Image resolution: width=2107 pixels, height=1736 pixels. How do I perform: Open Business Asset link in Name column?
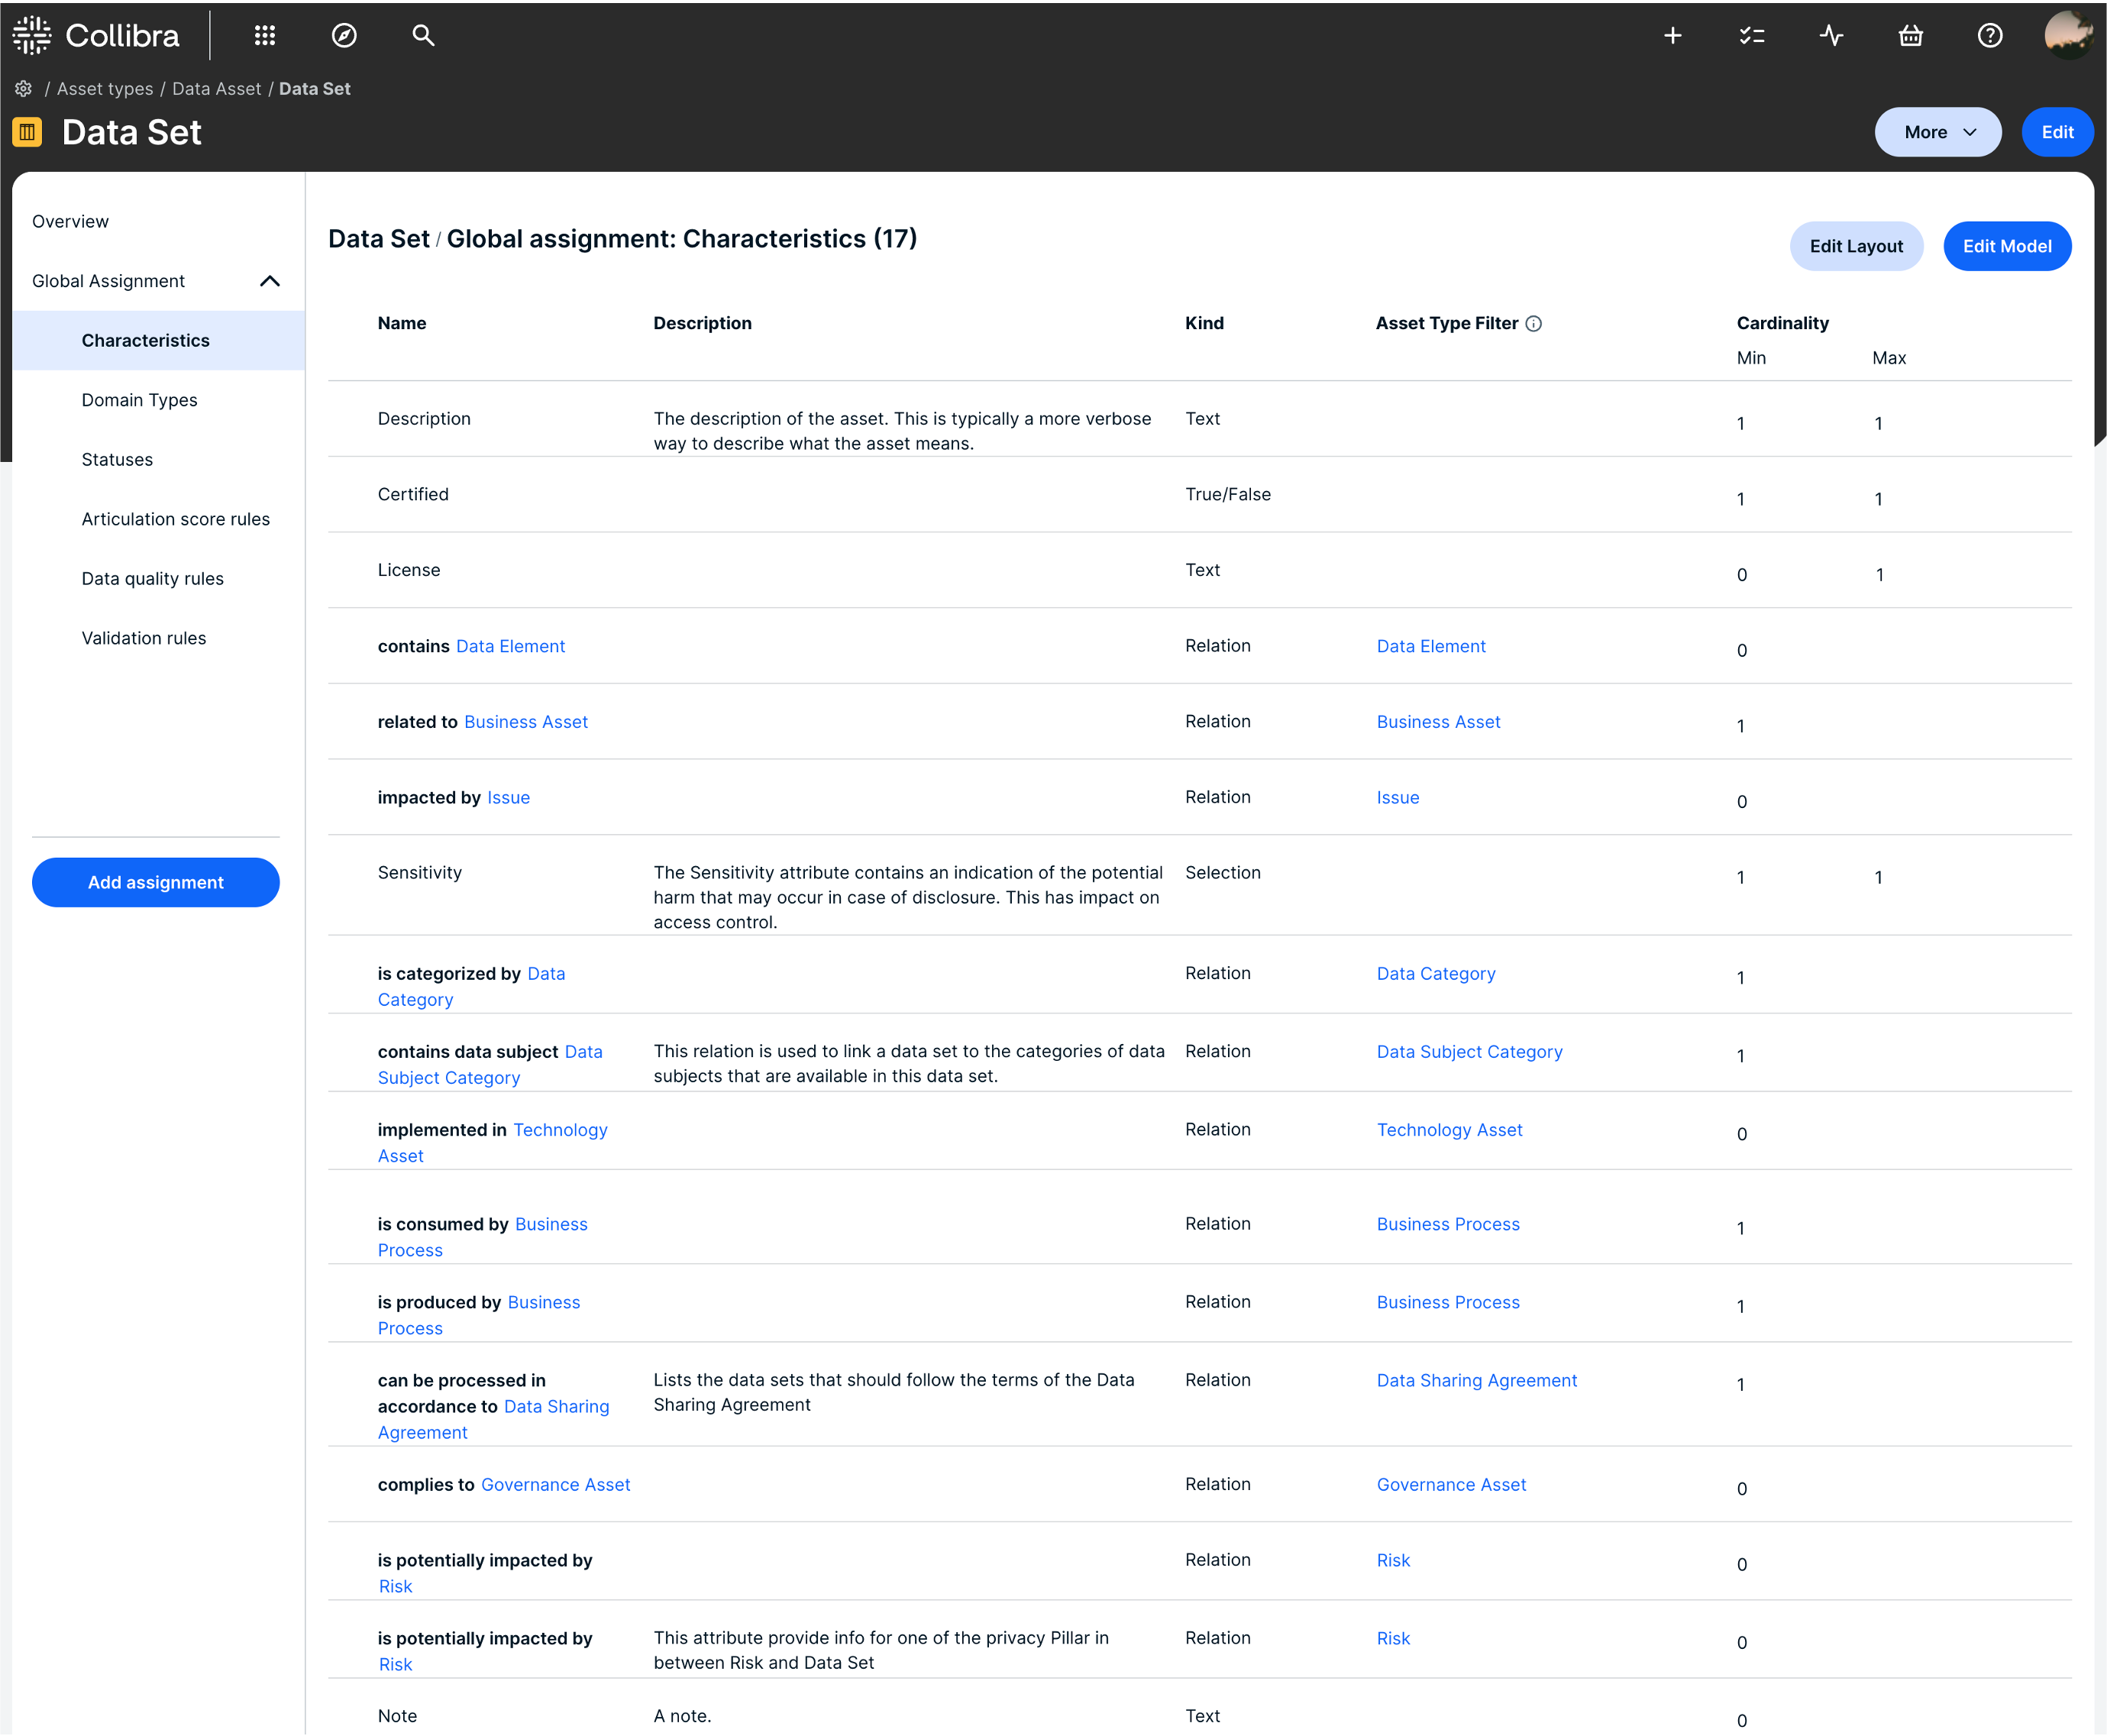click(526, 722)
